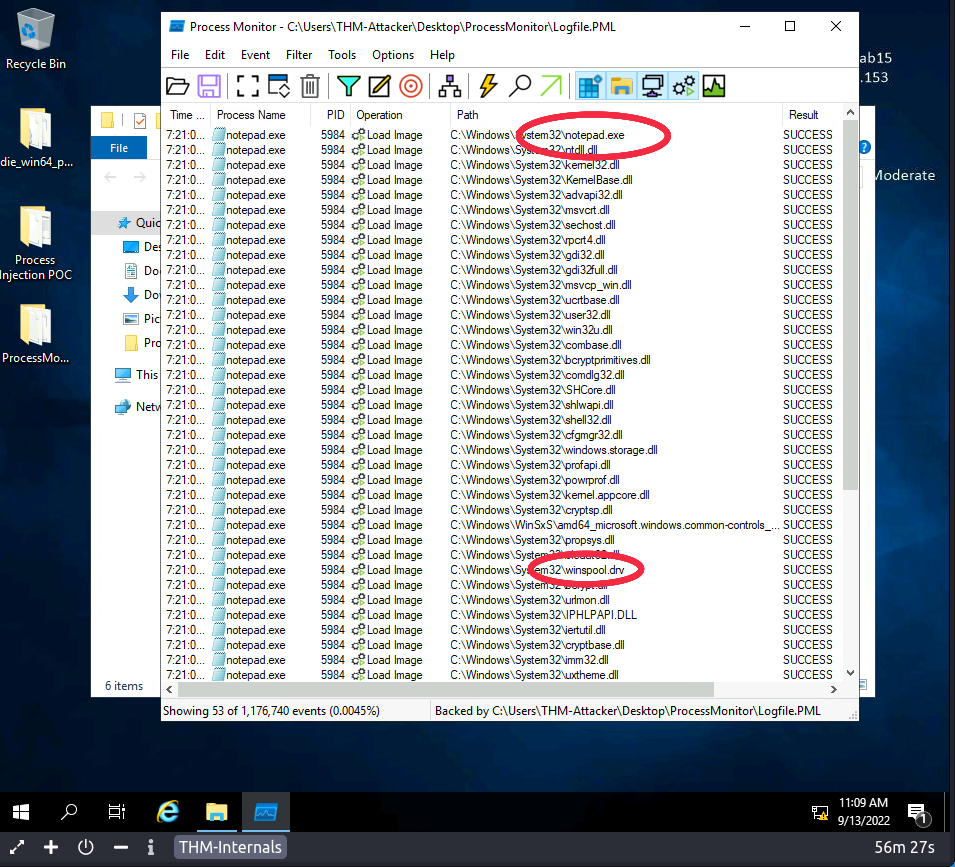955x867 pixels.
Task: Click the Highlight pencil icon
Action: point(379,86)
